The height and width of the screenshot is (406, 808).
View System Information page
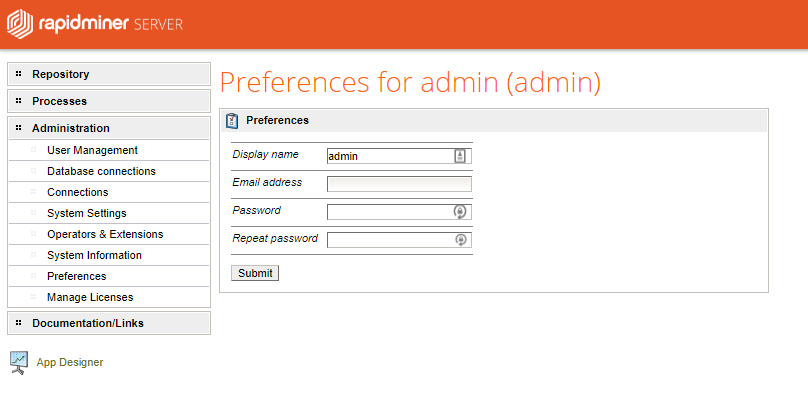(x=94, y=255)
